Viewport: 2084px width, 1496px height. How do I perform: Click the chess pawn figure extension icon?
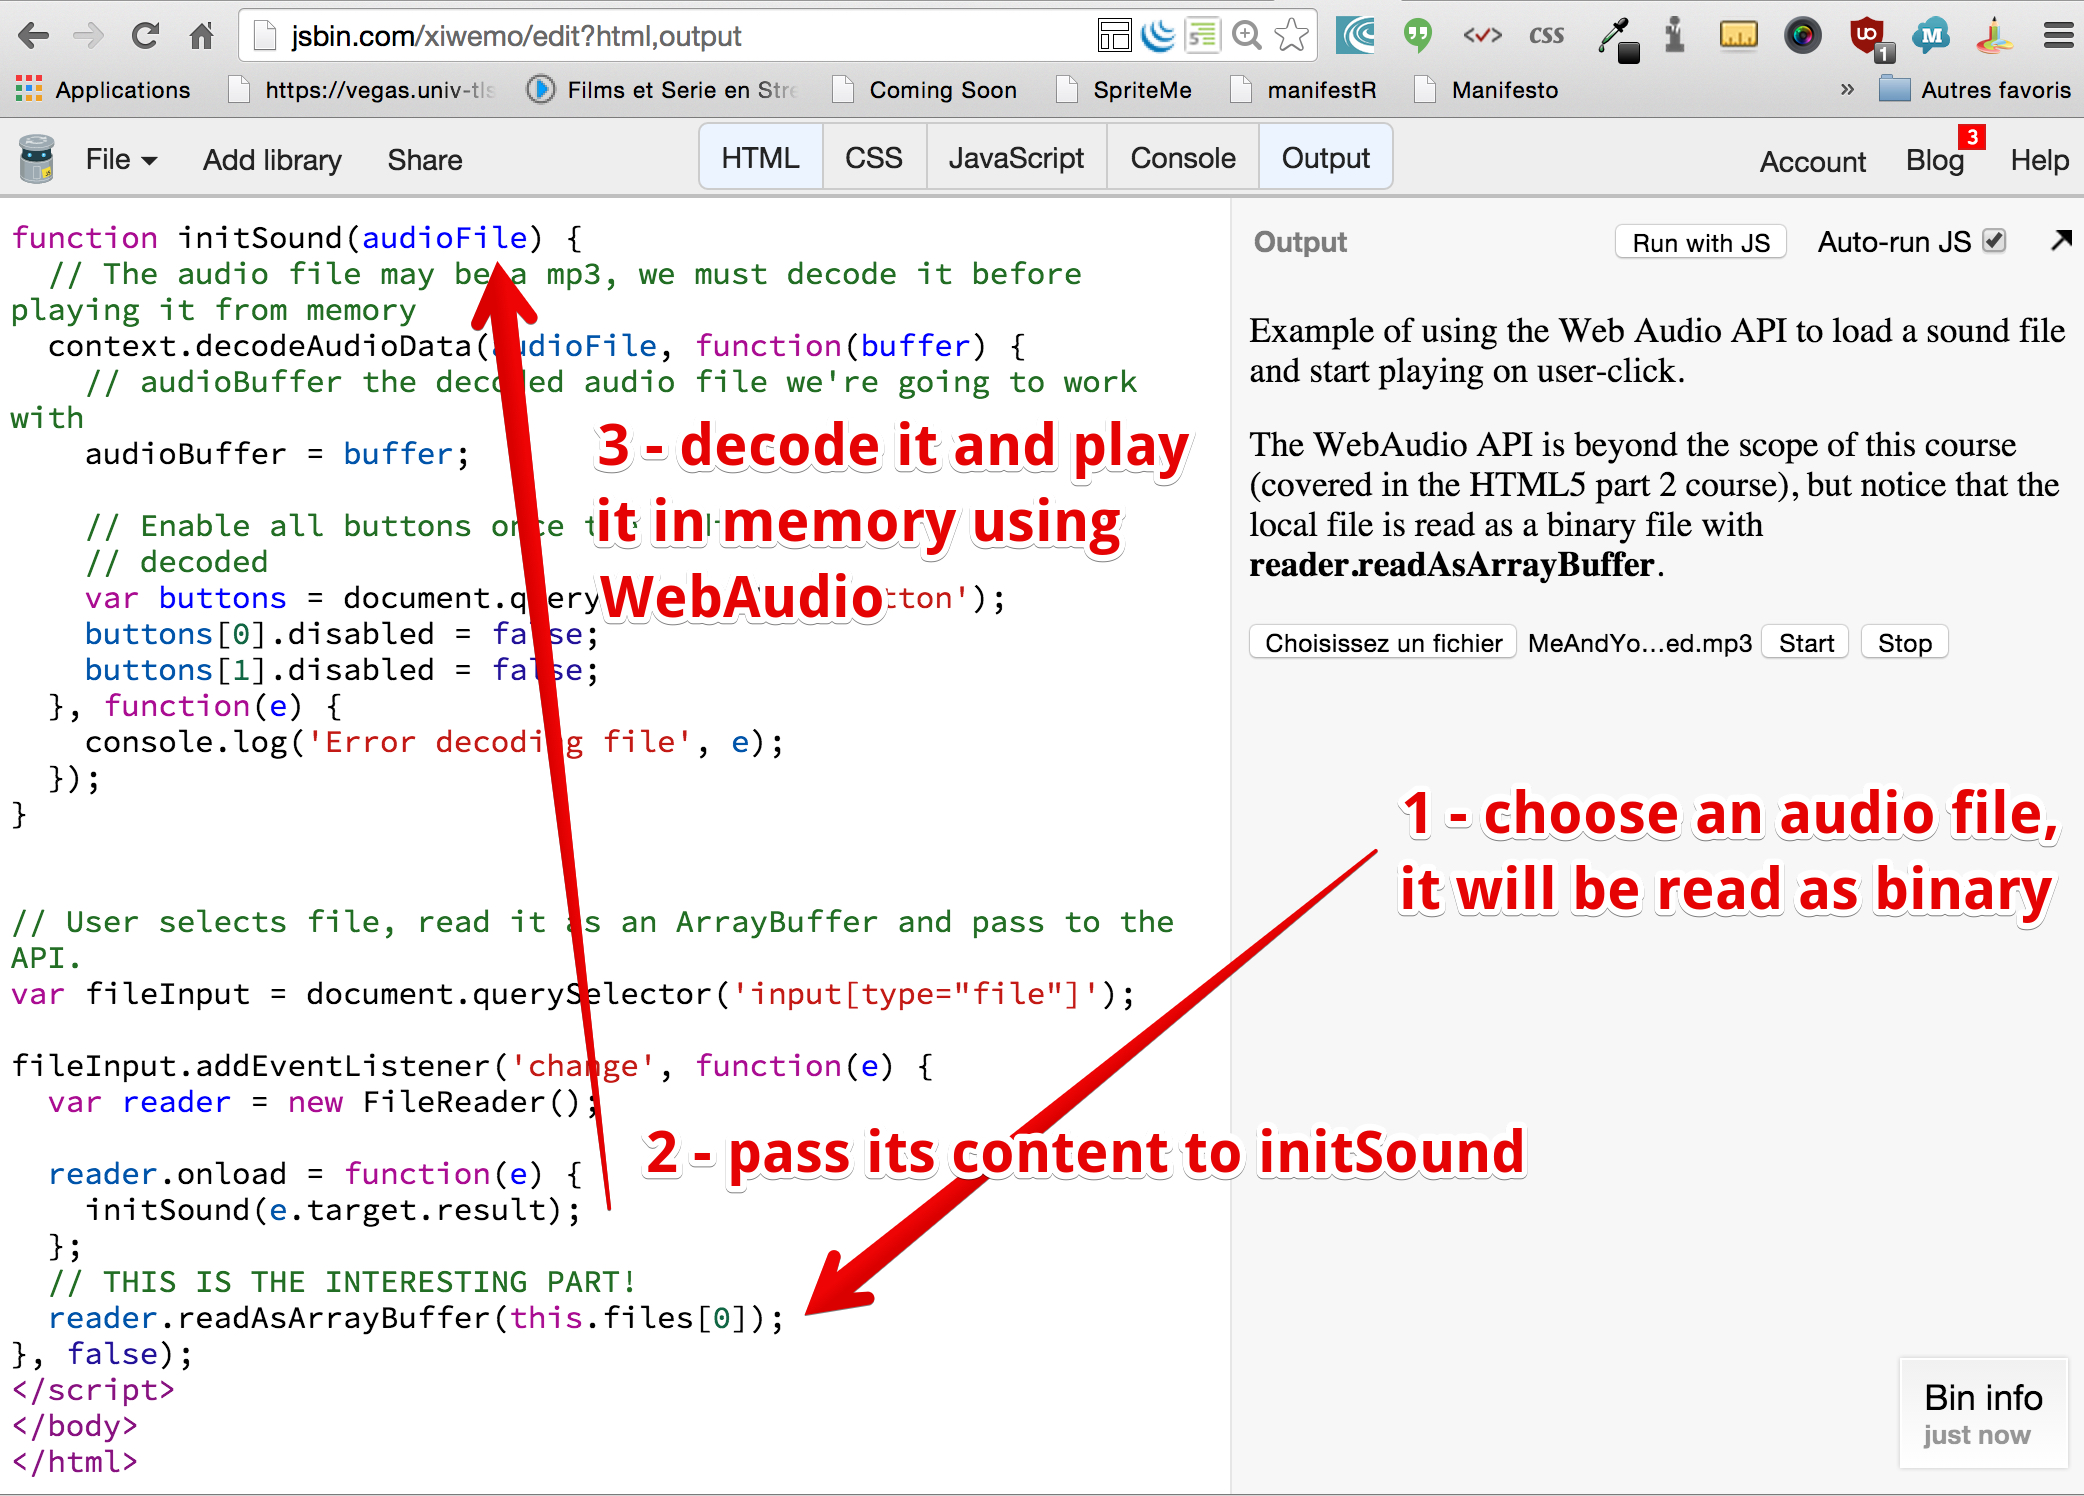(x=1675, y=36)
